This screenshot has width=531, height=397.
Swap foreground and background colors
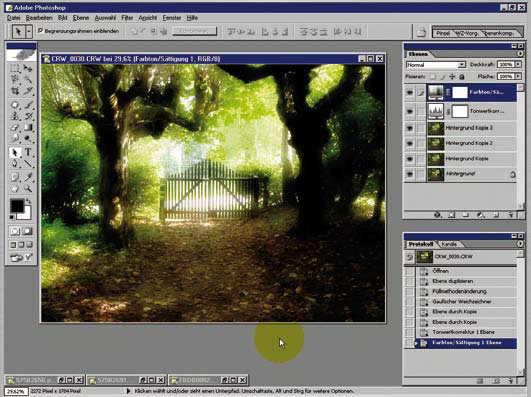29,202
